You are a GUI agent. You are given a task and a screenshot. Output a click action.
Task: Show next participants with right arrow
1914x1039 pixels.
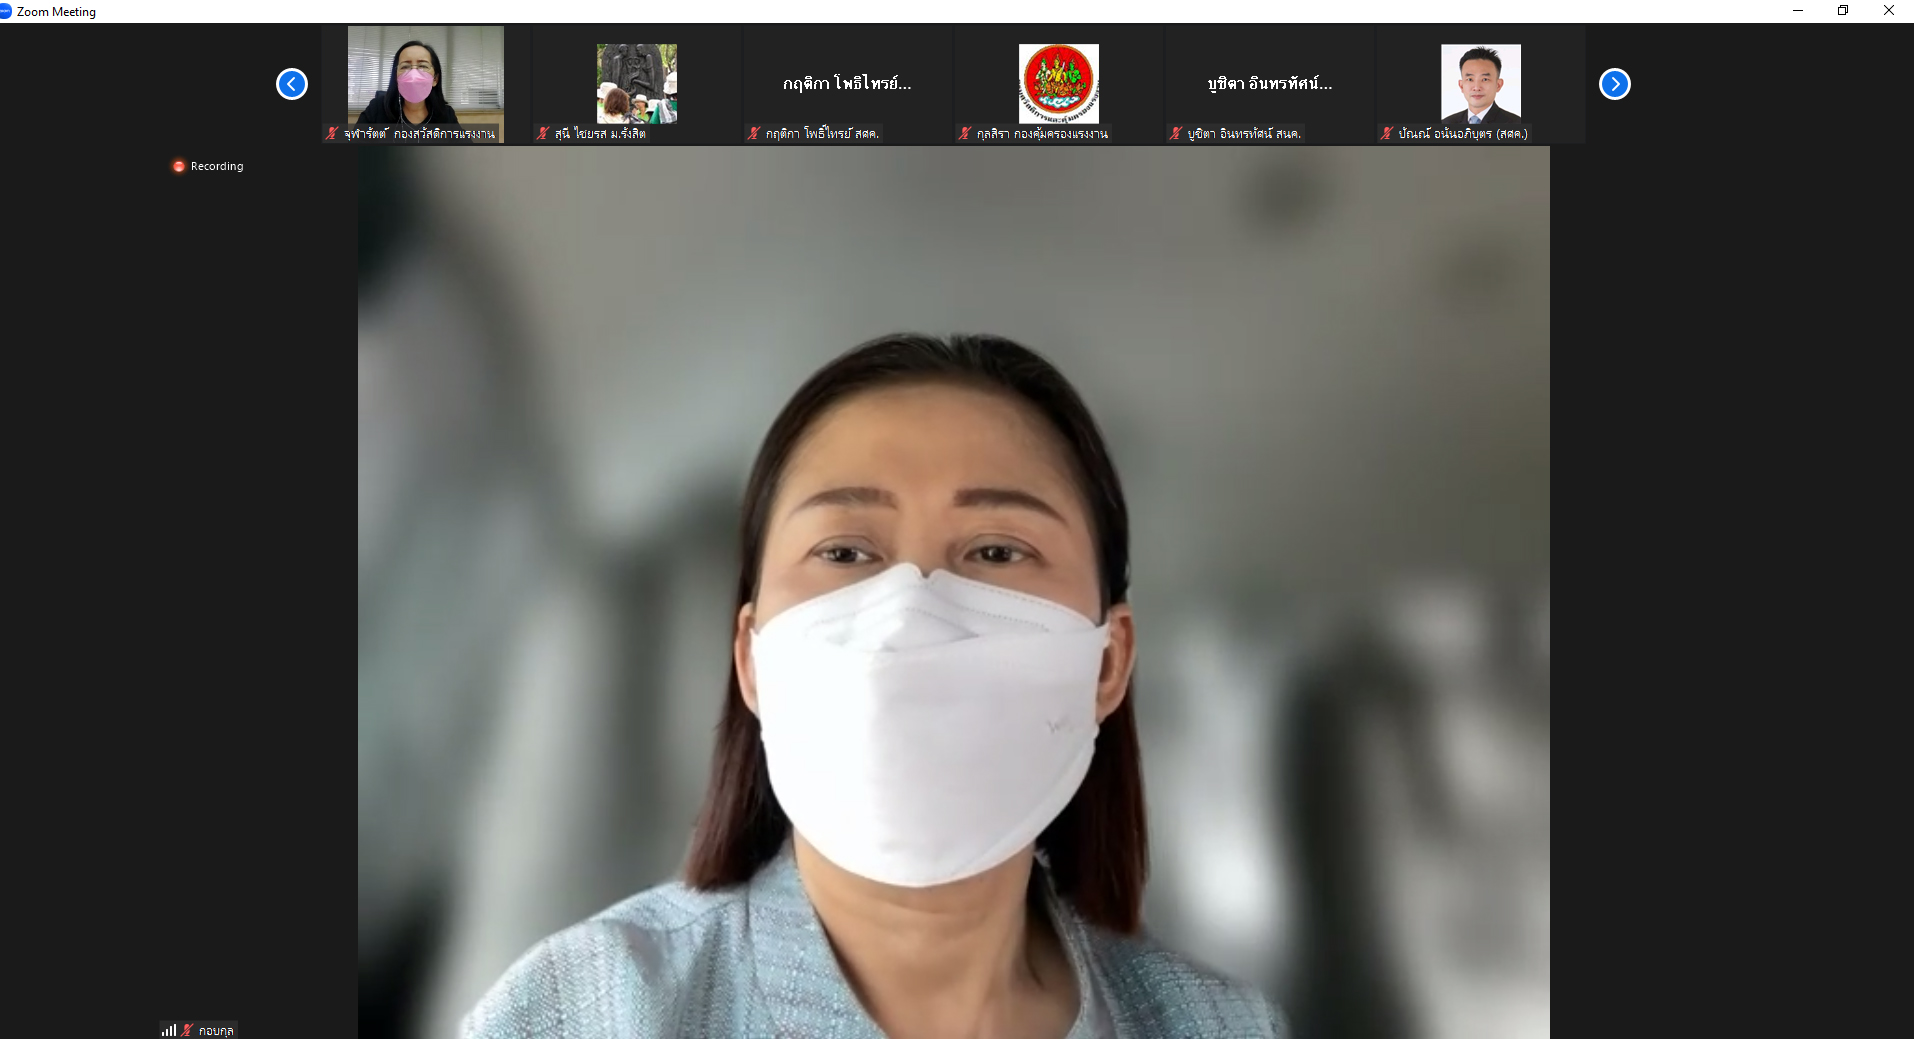point(1615,84)
